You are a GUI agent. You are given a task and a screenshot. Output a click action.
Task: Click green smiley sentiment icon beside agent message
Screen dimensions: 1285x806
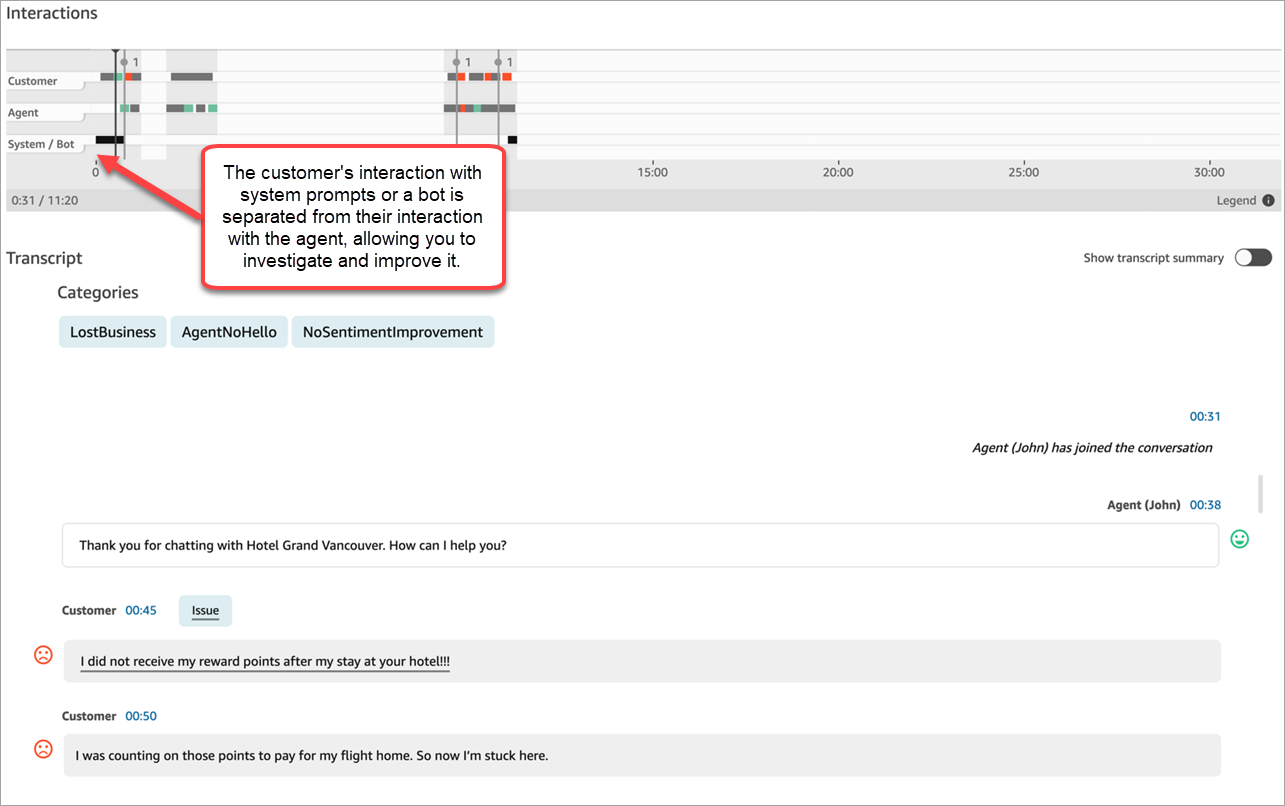pyautogui.click(x=1239, y=539)
